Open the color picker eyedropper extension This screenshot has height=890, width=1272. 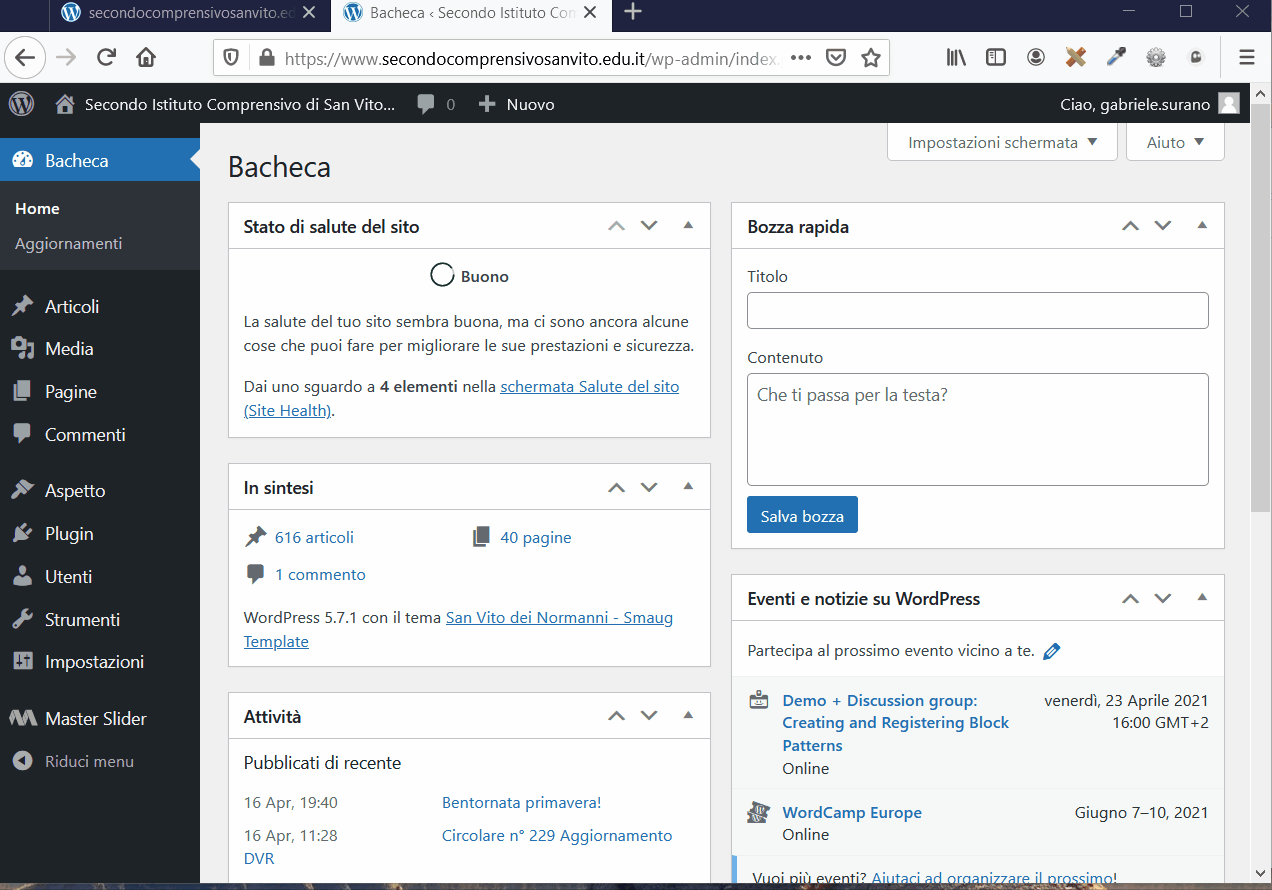[x=1116, y=58]
